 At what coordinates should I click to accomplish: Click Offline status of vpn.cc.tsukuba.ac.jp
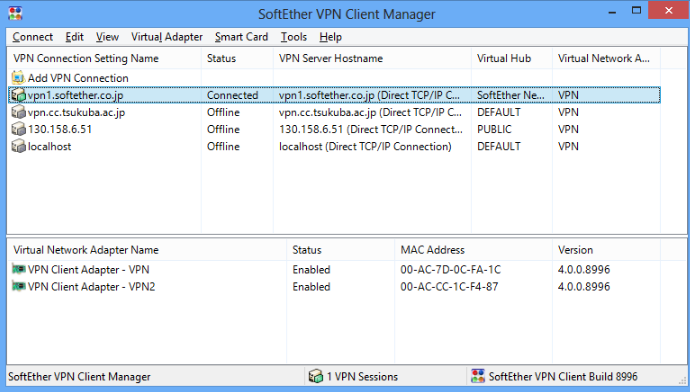223,112
